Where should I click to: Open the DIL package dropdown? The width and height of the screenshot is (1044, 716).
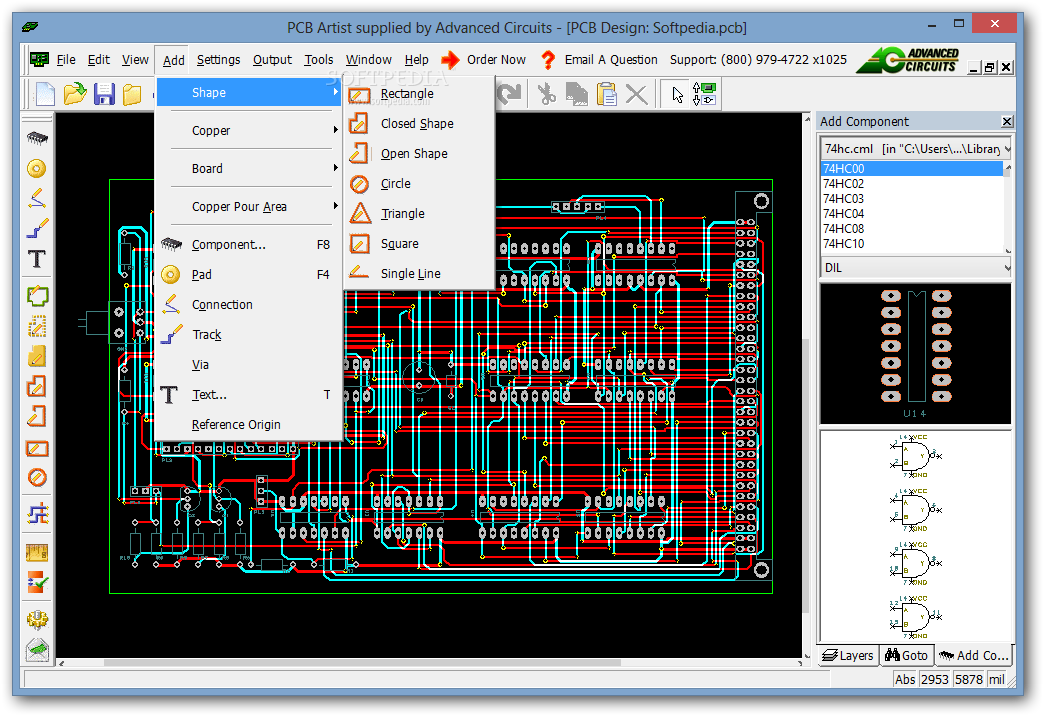coord(915,268)
